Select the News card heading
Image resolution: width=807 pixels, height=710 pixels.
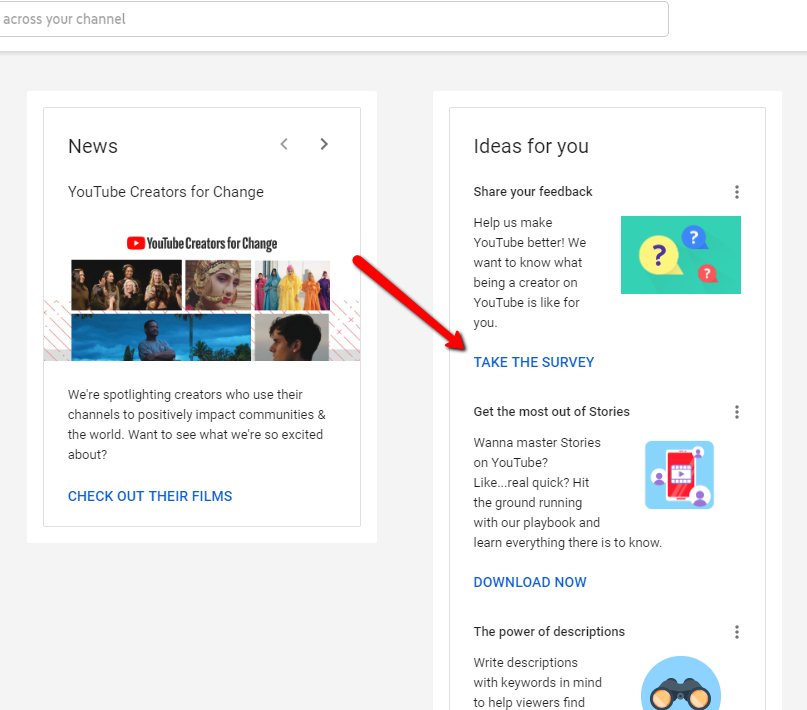click(x=93, y=146)
